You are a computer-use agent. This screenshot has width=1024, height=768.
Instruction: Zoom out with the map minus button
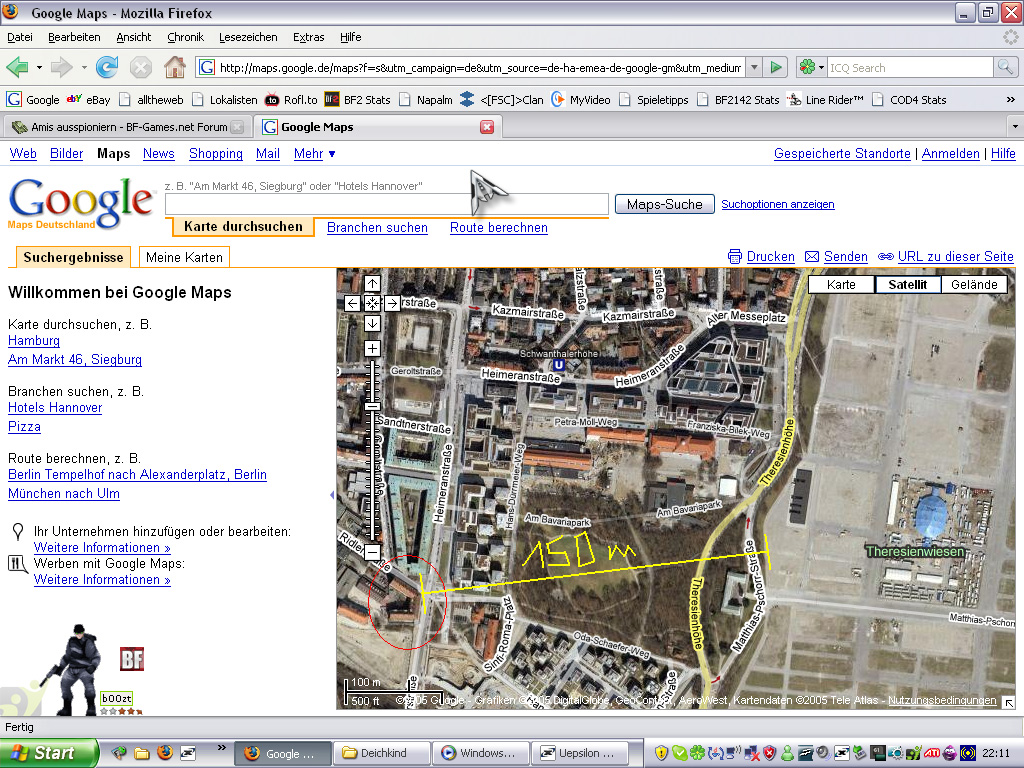tap(372, 552)
